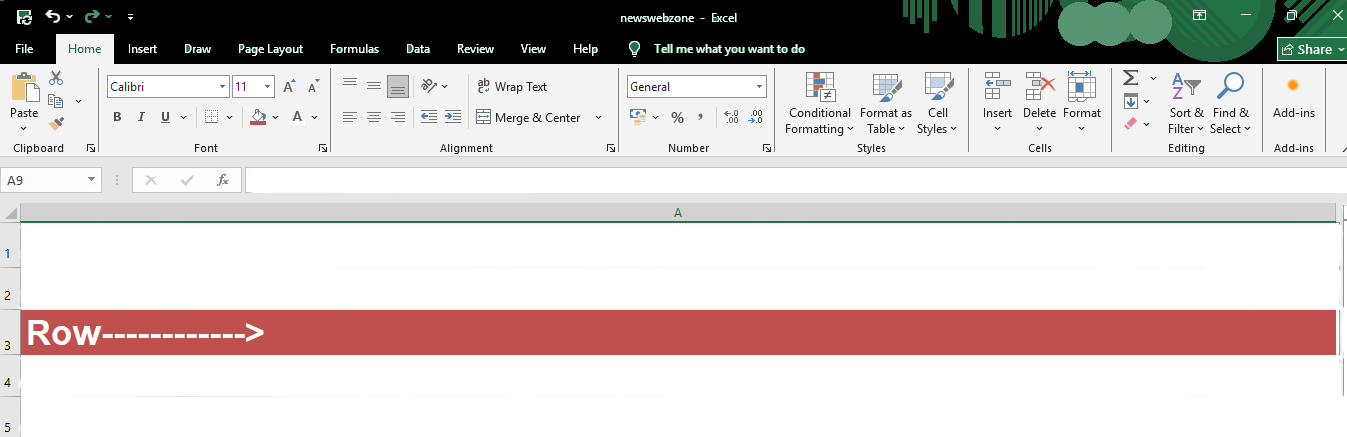Expand the Name Box dropdown arrow
The image size is (1347, 437).
[x=92, y=180]
